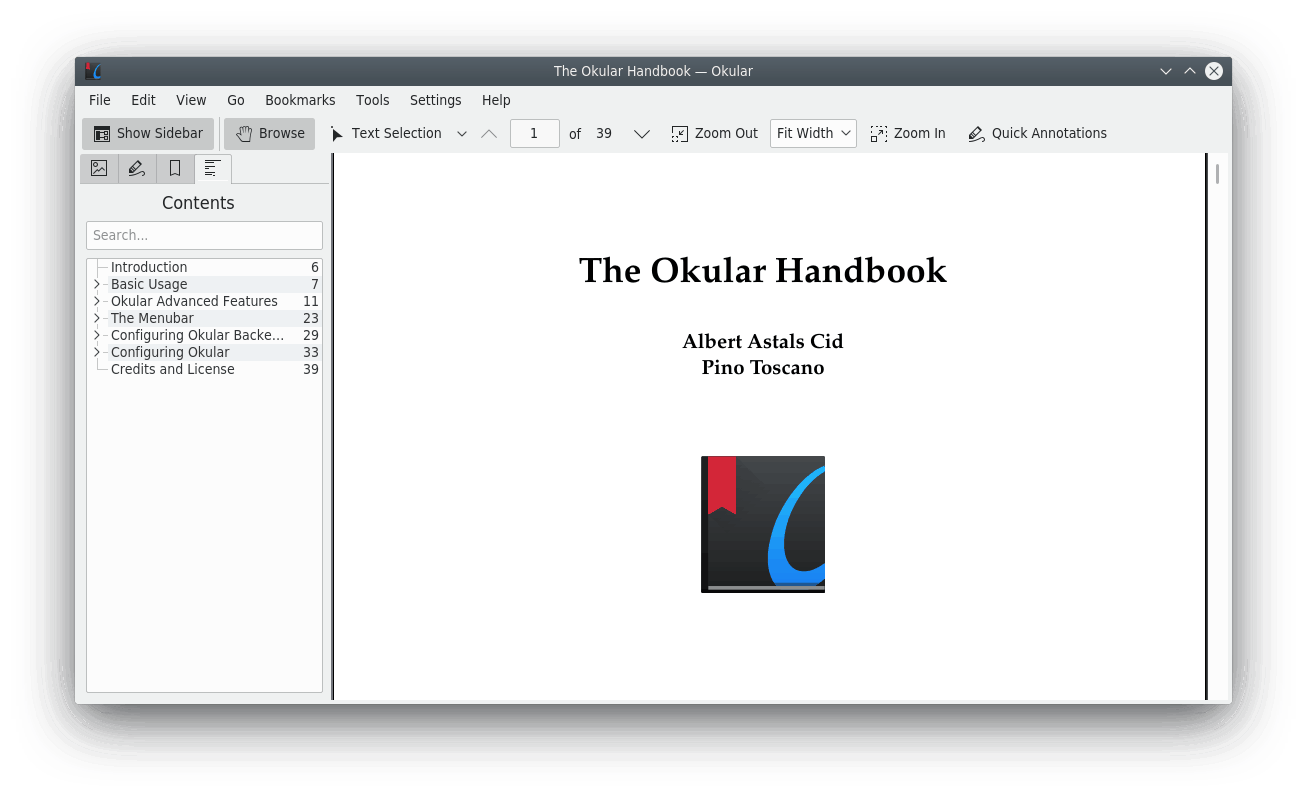The height and width of the screenshot is (797, 1307).
Task: Toggle the Show Sidebar button
Action: point(148,134)
